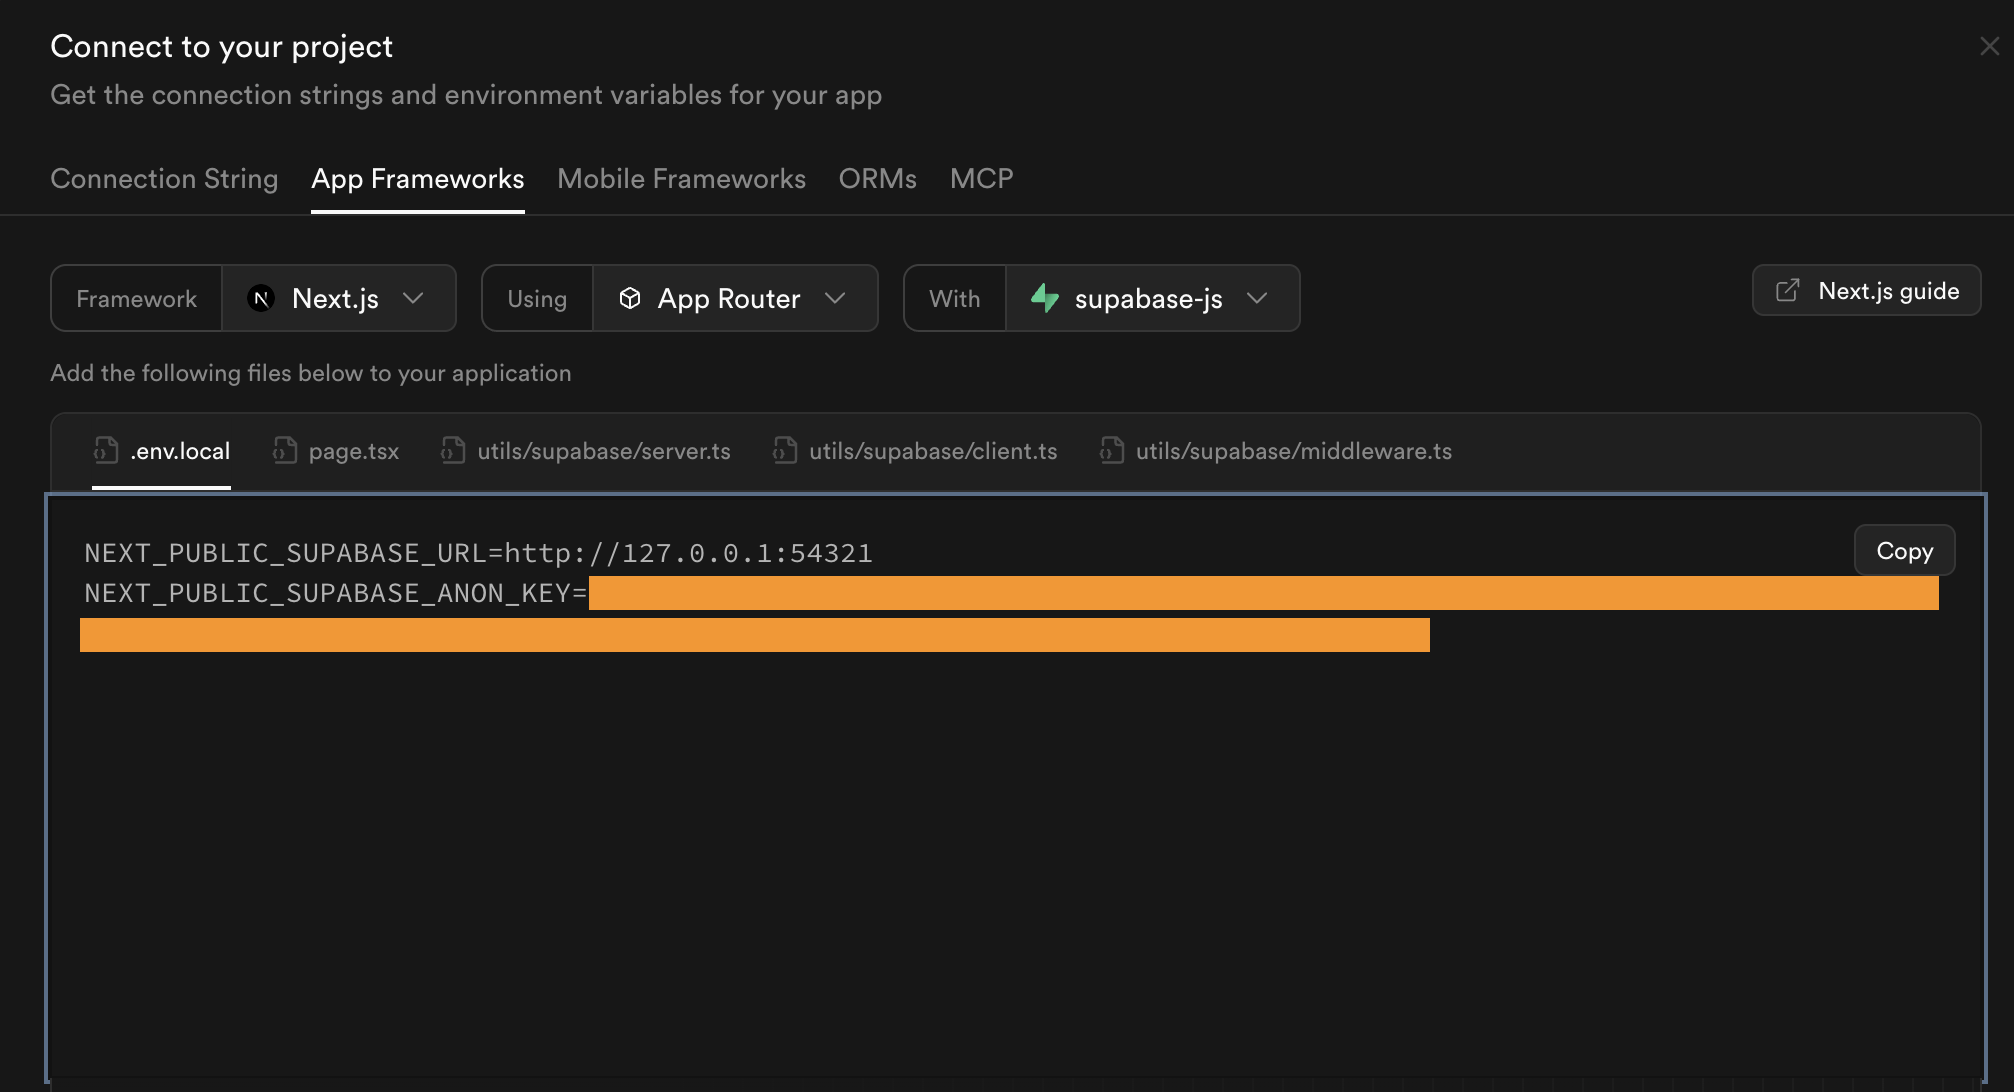Click the Supabase lightning bolt icon
The height and width of the screenshot is (1092, 2014).
(x=1044, y=298)
